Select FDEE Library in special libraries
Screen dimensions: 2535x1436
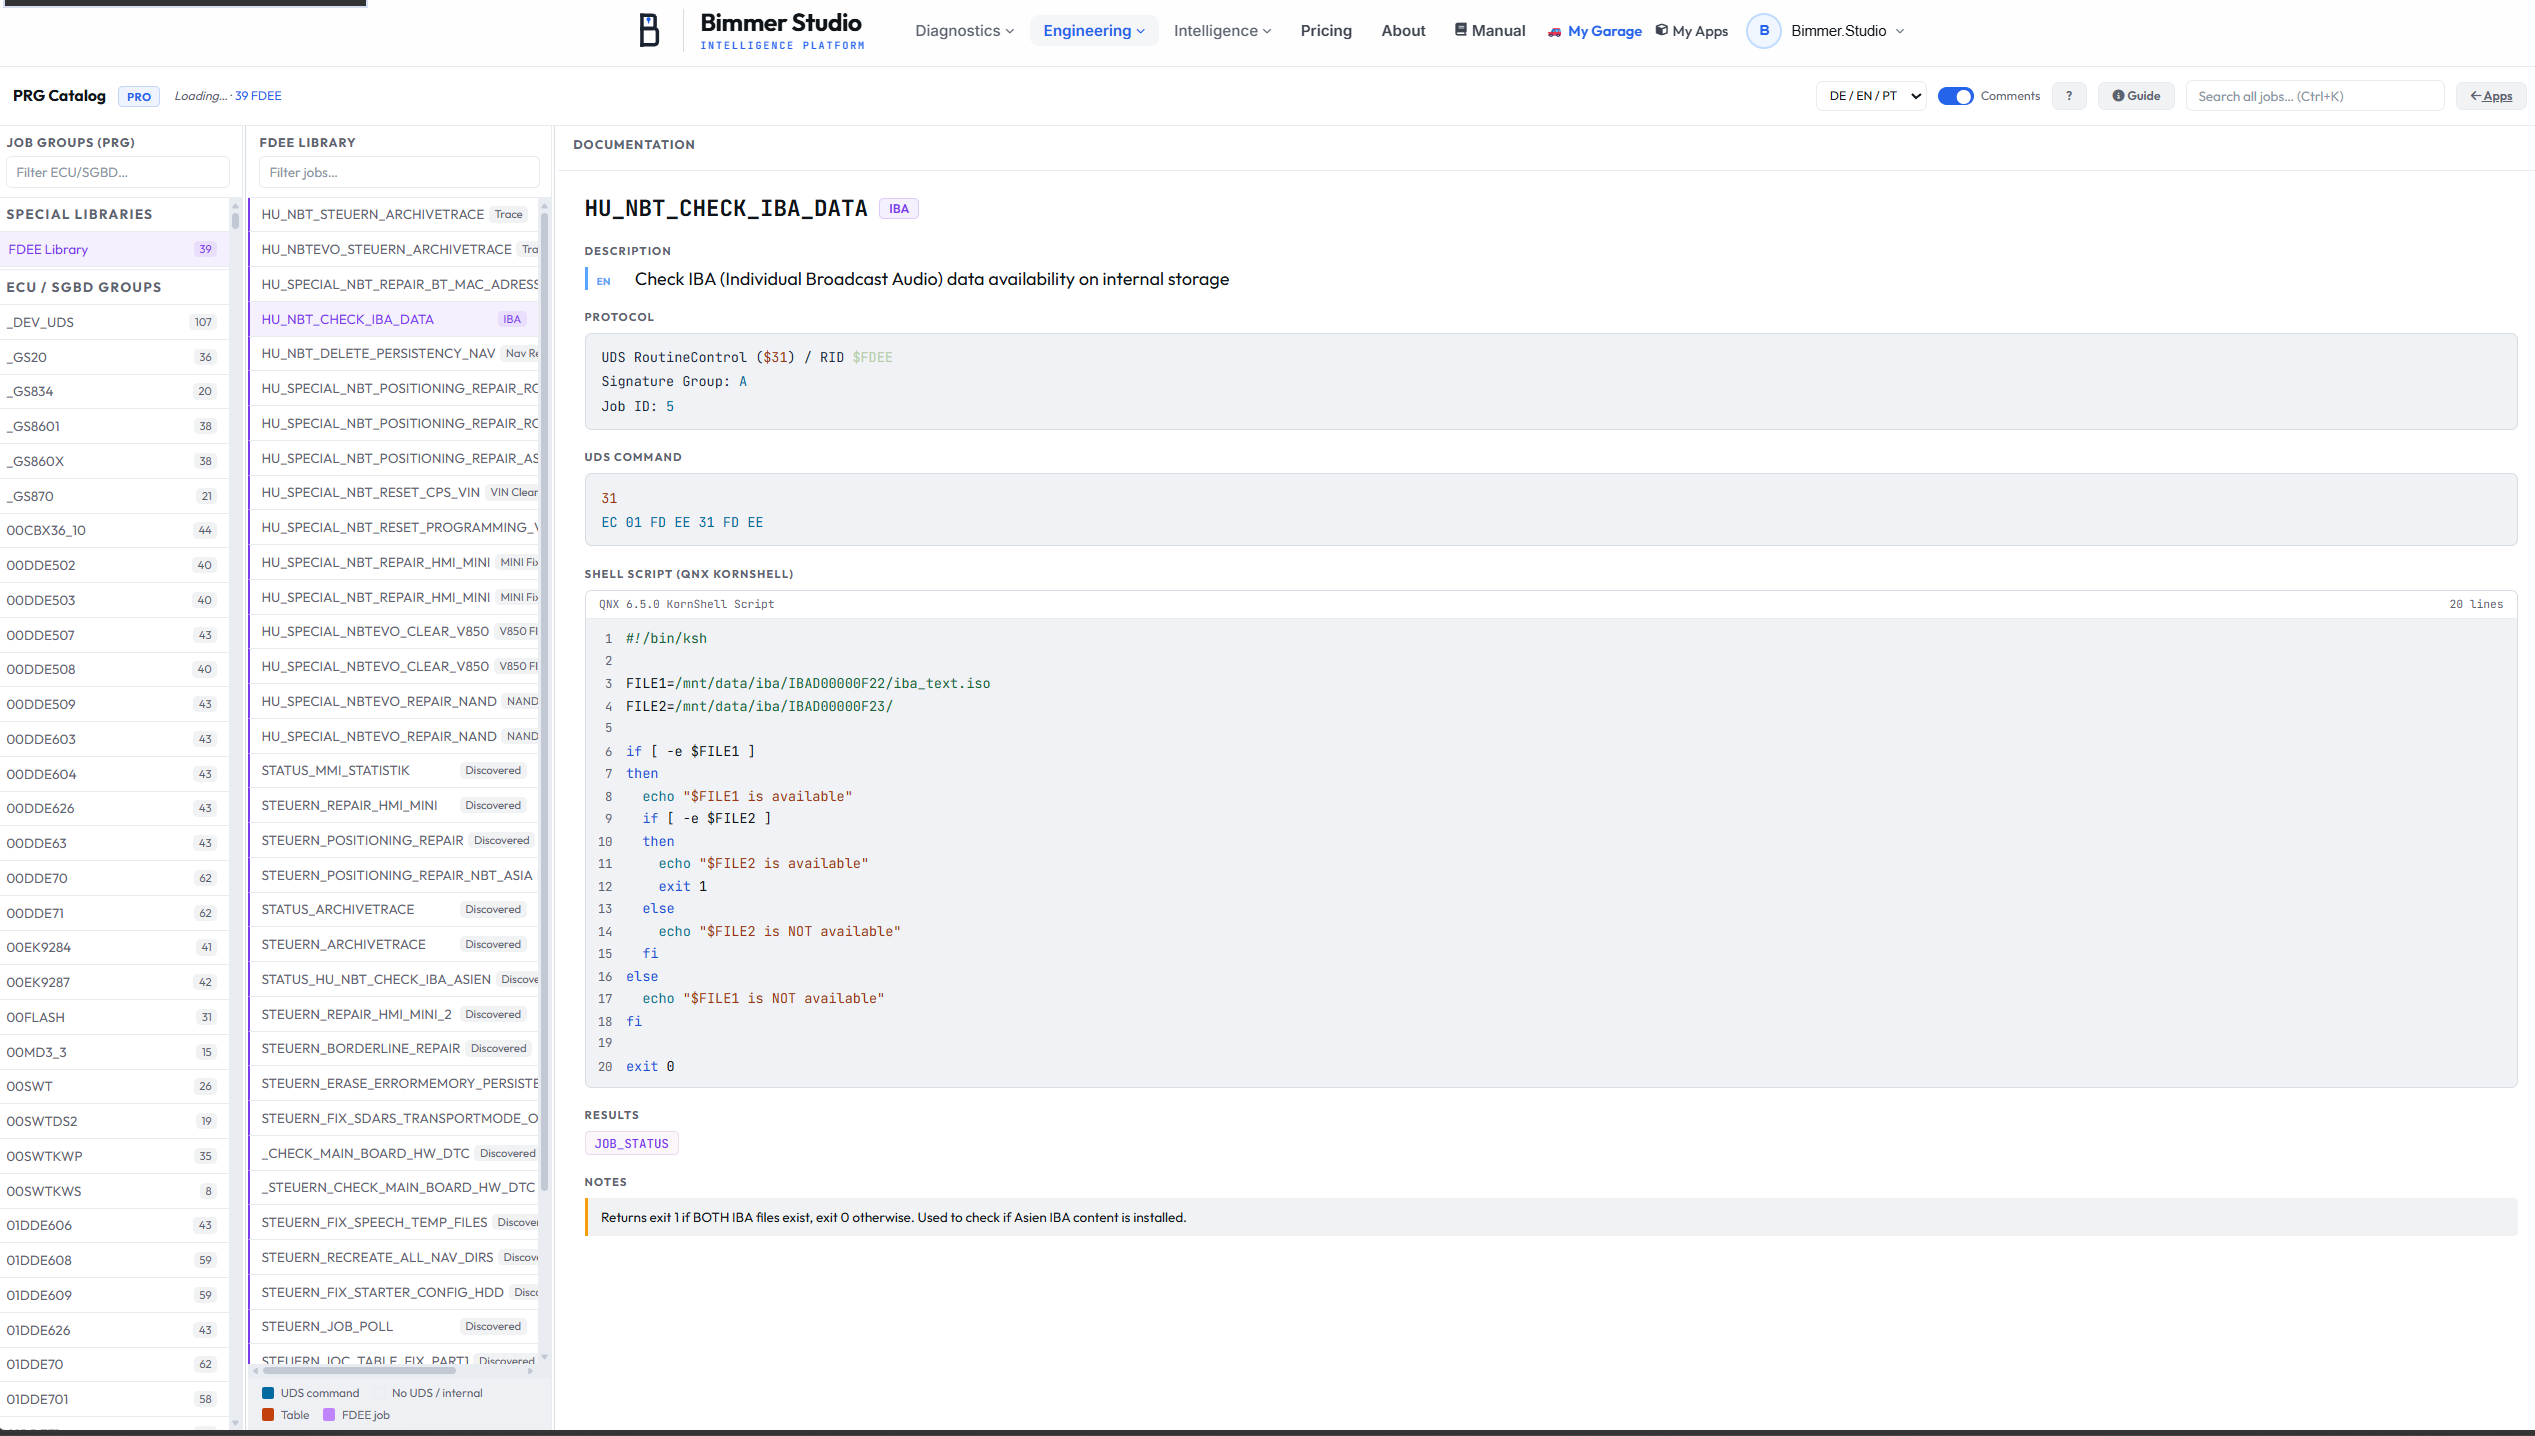pyautogui.click(x=114, y=249)
